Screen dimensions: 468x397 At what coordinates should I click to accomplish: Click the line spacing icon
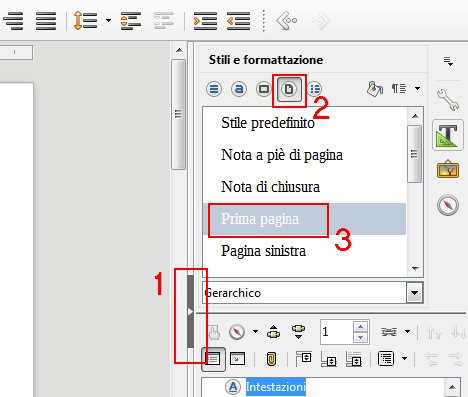tap(85, 21)
